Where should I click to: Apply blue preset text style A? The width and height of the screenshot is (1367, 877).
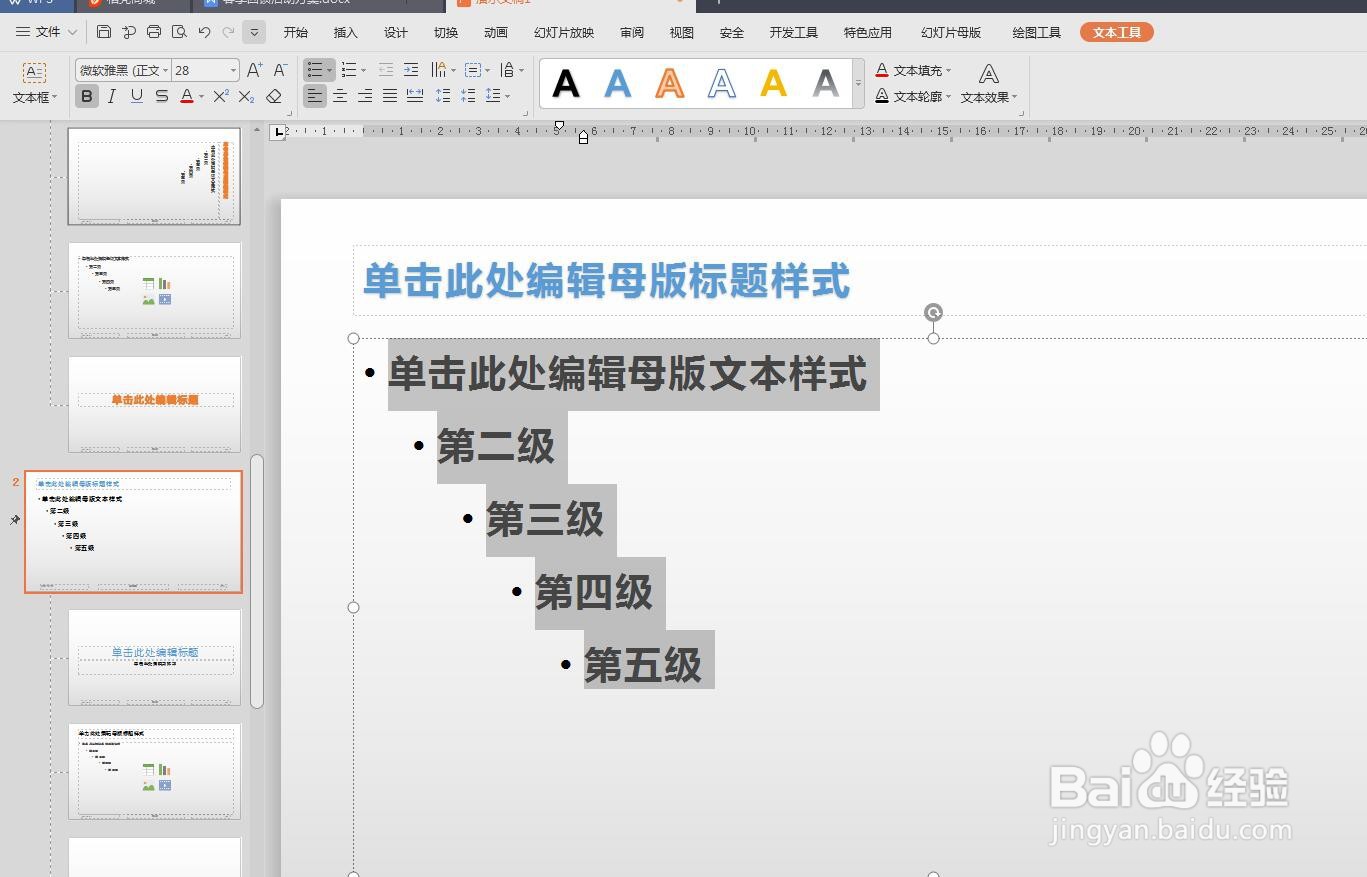(x=618, y=83)
